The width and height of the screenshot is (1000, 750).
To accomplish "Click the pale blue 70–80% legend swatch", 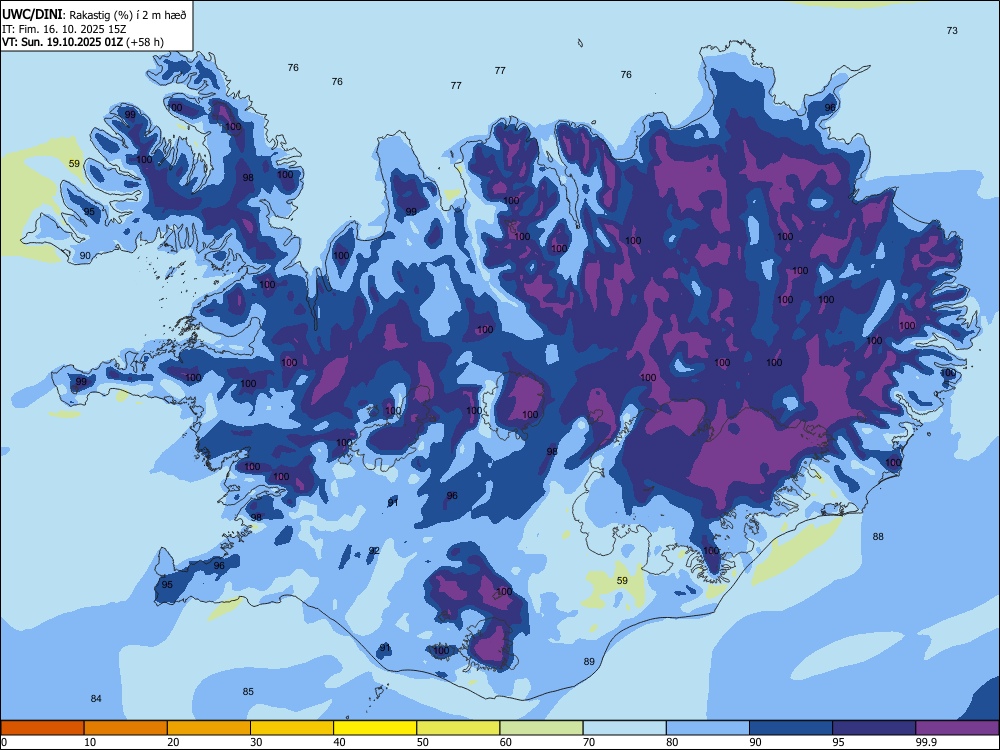I will pyautogui.click(x=624, y=728).
